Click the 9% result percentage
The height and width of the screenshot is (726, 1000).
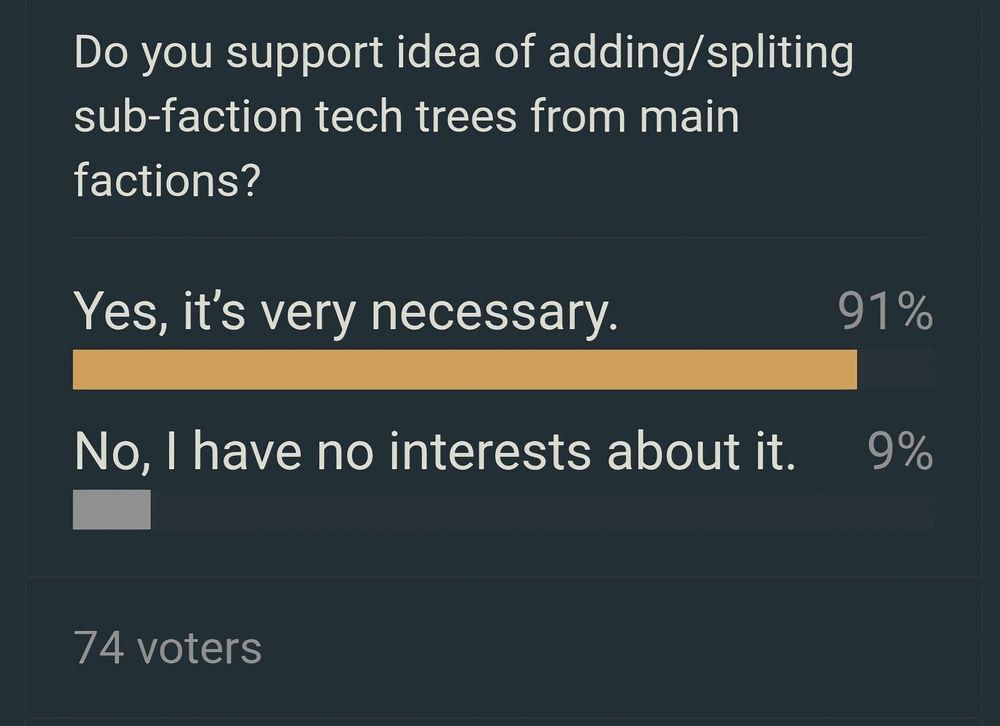click(900, 453)
